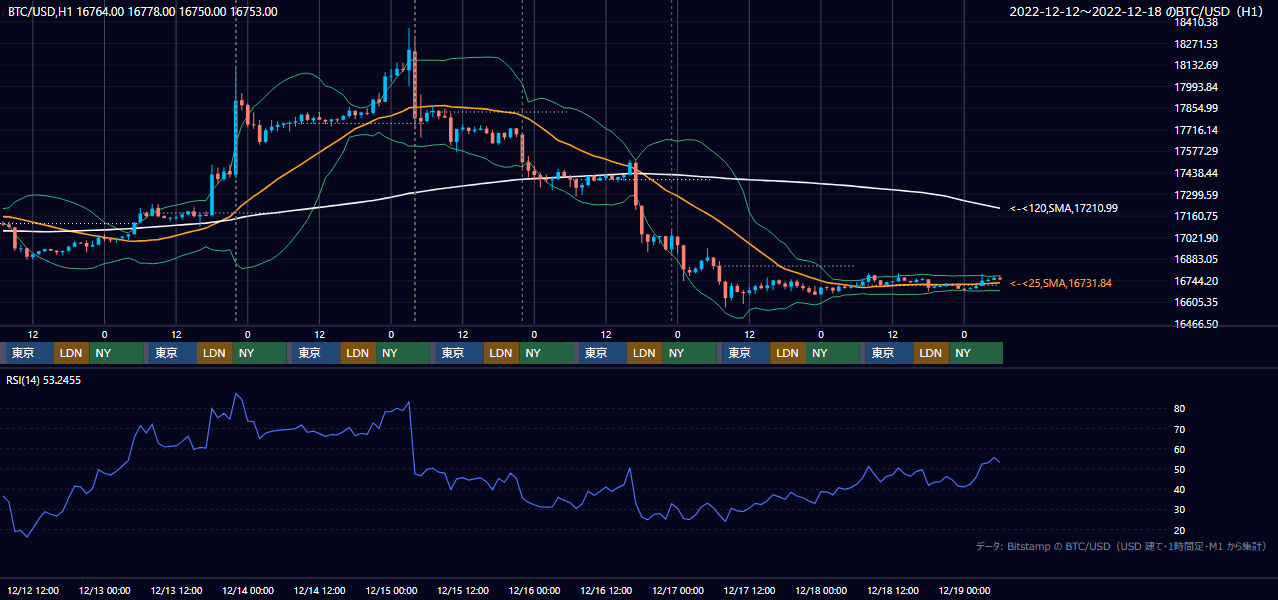The height and width of the screenshot is (600, 1278).
Task: Click the 12/16 00:00 date label
Action: tap(534, 591)
